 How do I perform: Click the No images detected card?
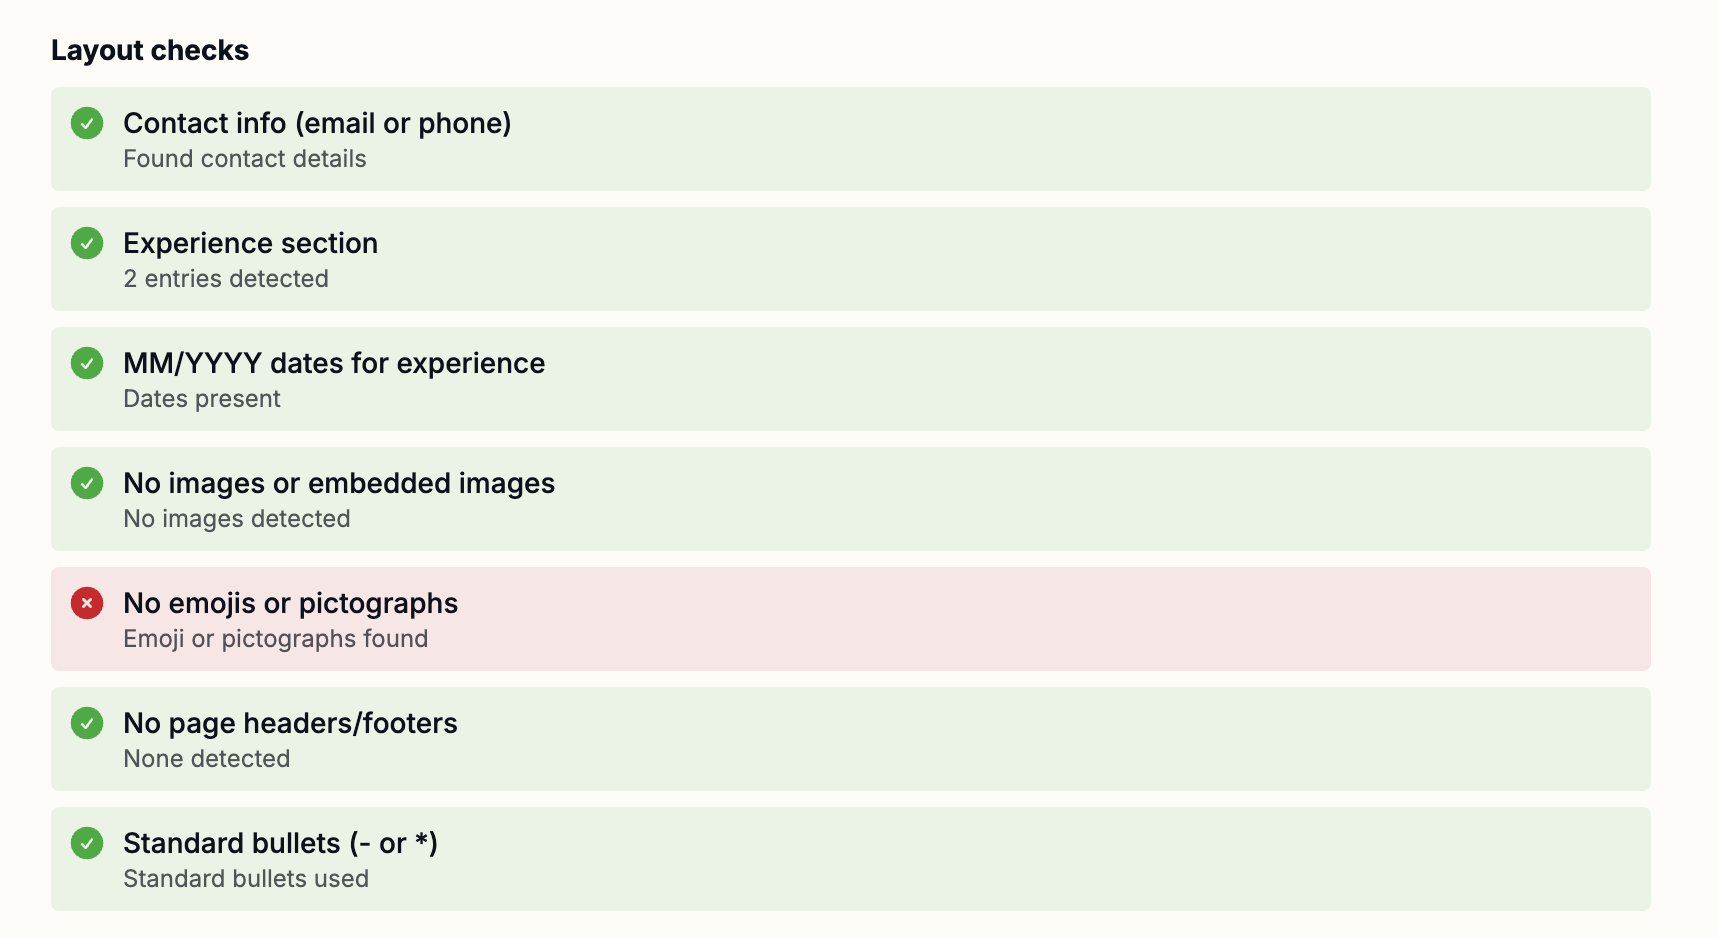(x=850, y=498)
